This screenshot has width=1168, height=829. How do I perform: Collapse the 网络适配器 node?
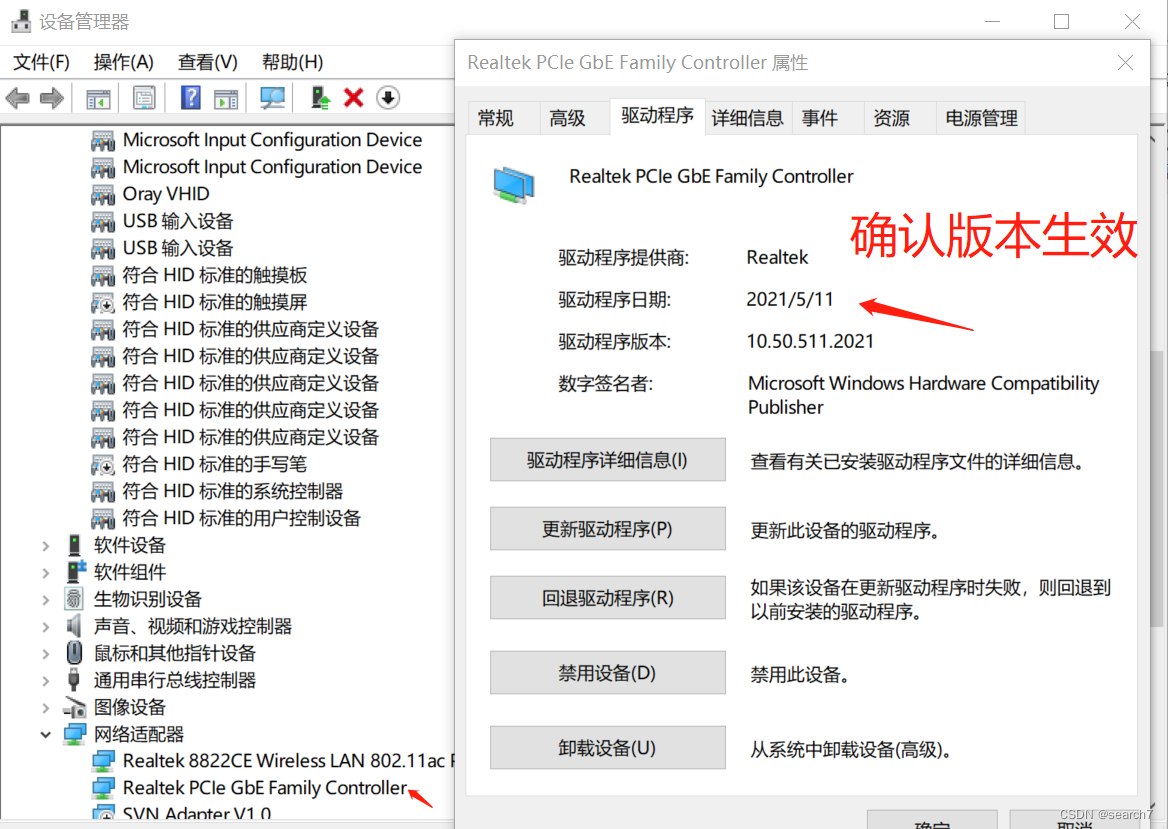(x=46, y=735)
